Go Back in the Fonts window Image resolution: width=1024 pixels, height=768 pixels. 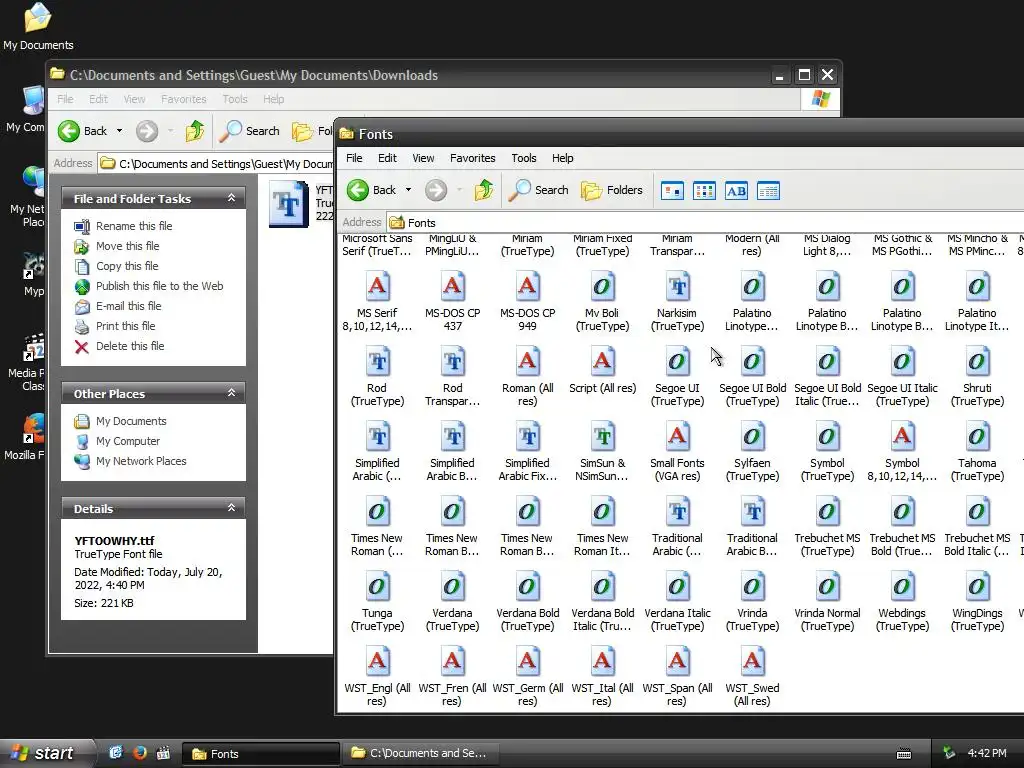[x=371, y=190]
